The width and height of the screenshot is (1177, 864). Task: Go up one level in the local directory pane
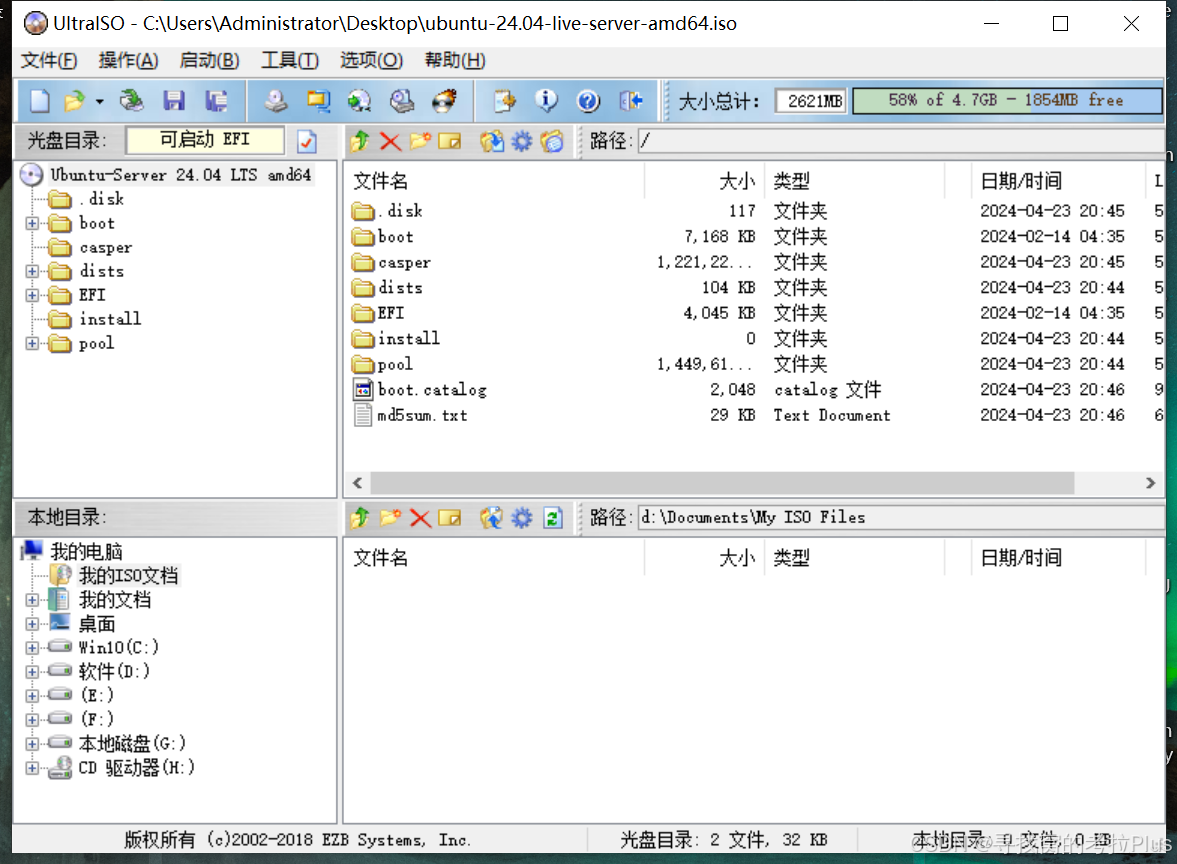(x=360, y=518)
